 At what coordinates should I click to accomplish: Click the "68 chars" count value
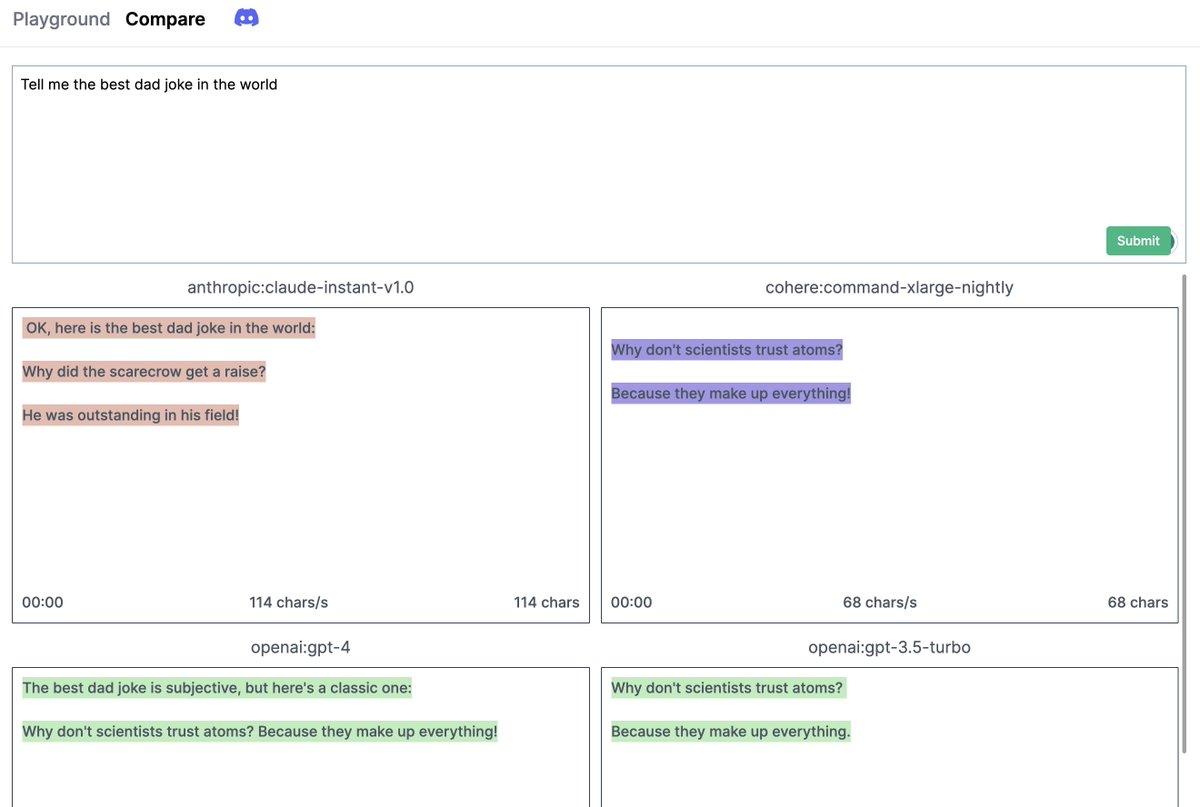click(x=1138, y=602)
